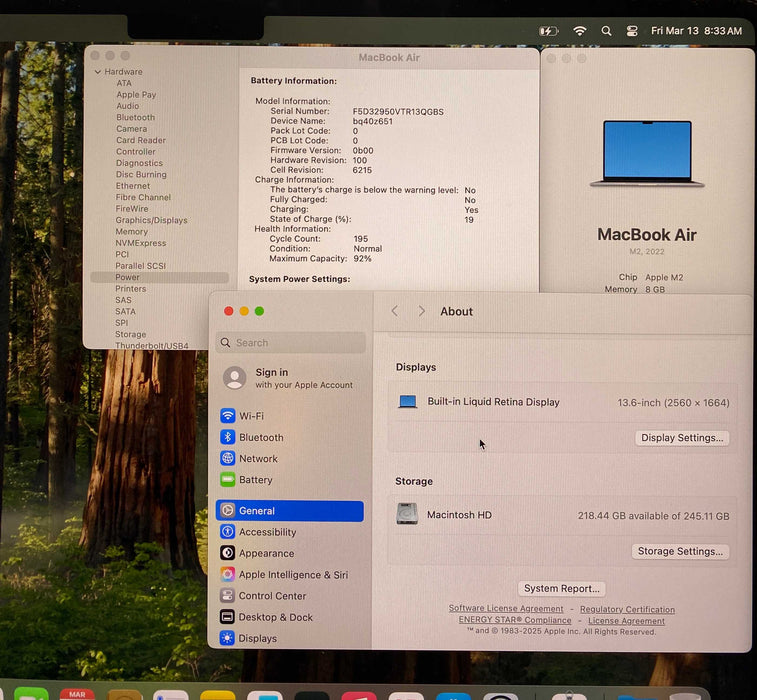Select Memory in System Report sidebar

[x=131, y=232]
